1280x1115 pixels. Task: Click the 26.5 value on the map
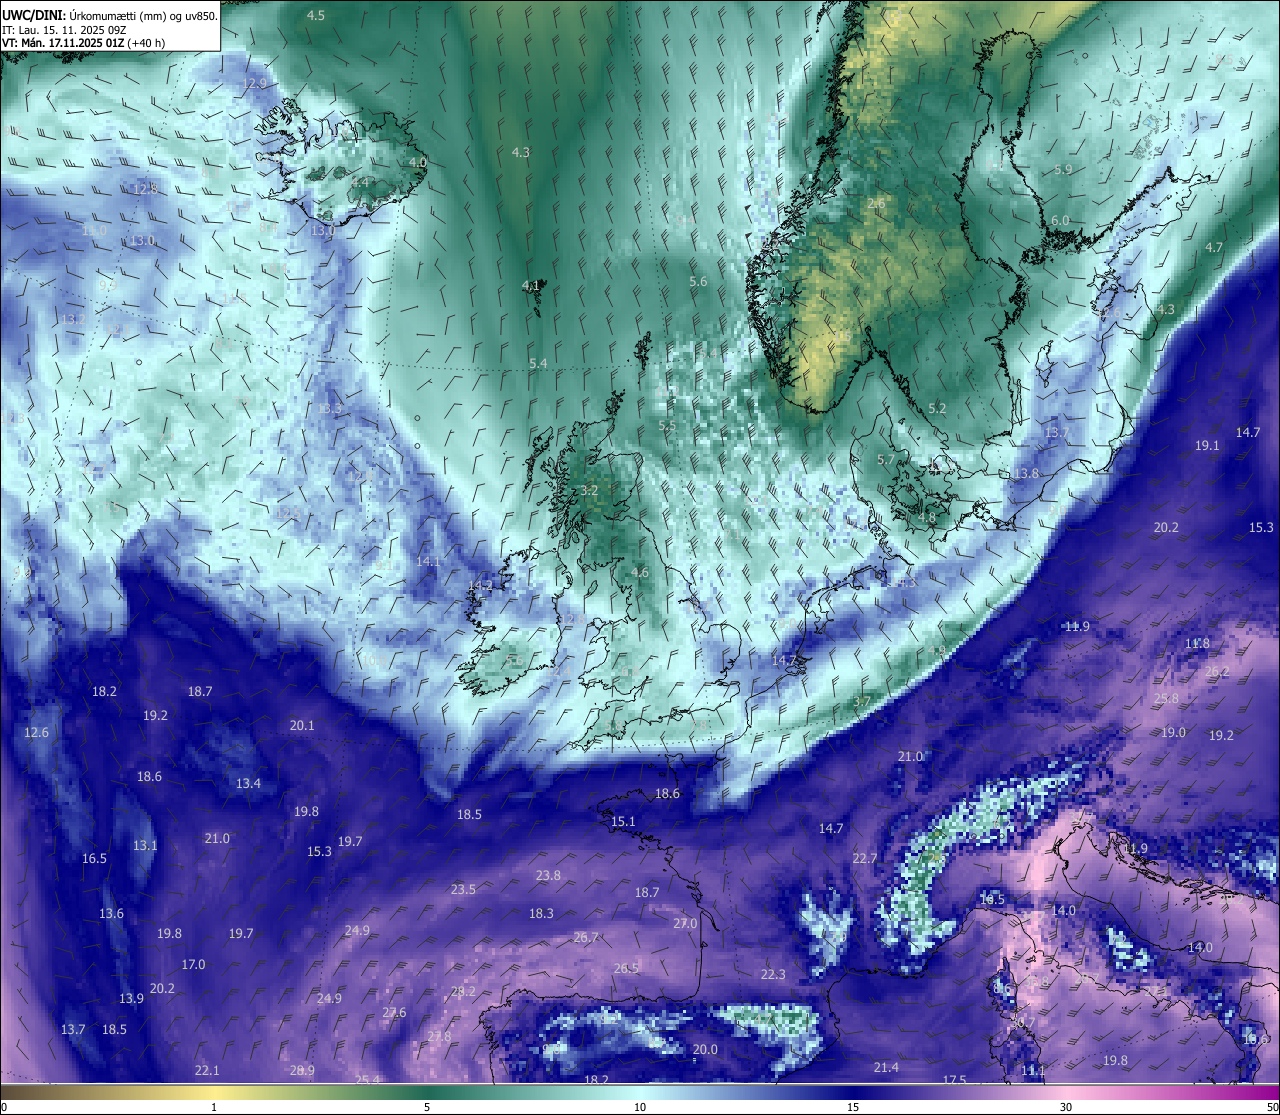point(626,968)
